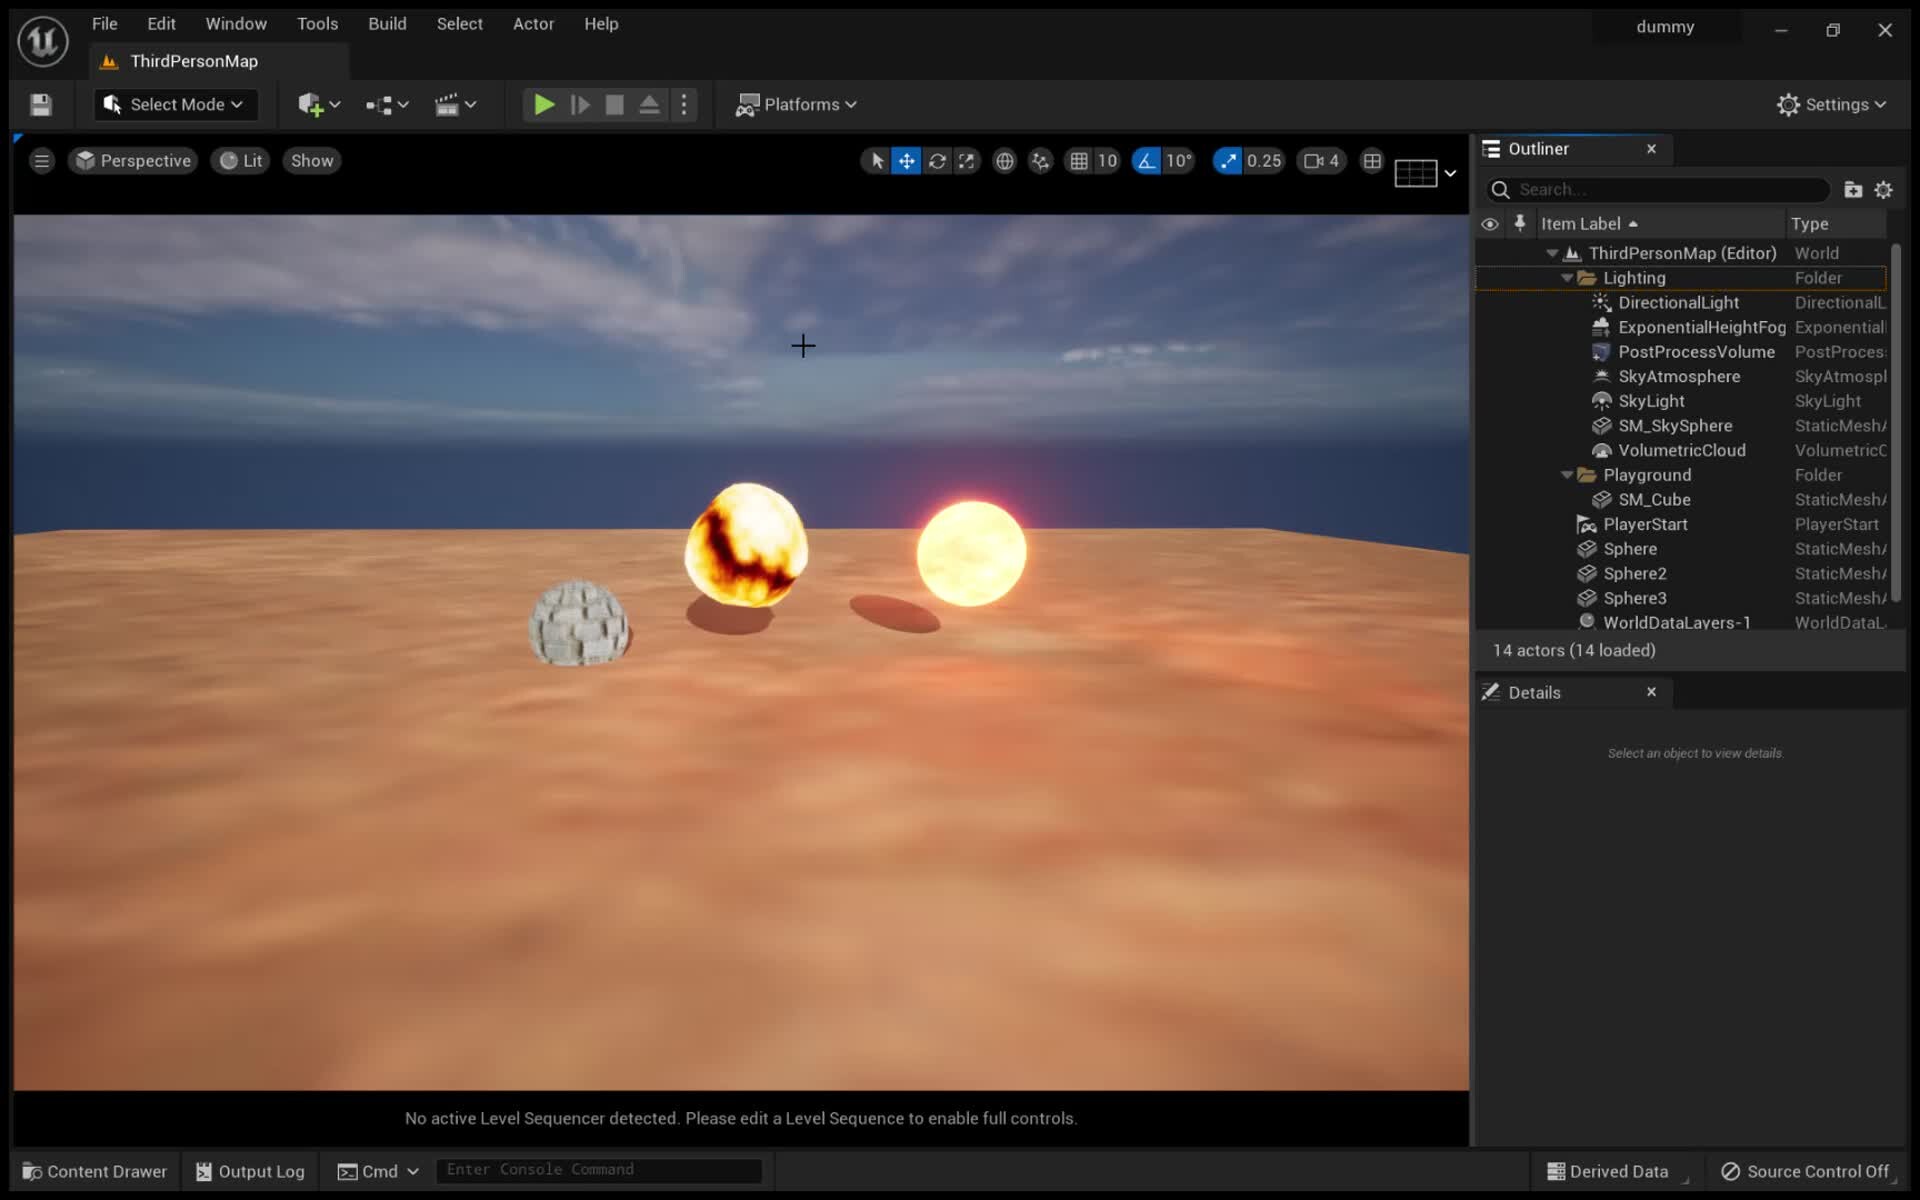Open the Outliner settings gear icon
This screenshot has height=1200, width=1920.
(1884, 189)
